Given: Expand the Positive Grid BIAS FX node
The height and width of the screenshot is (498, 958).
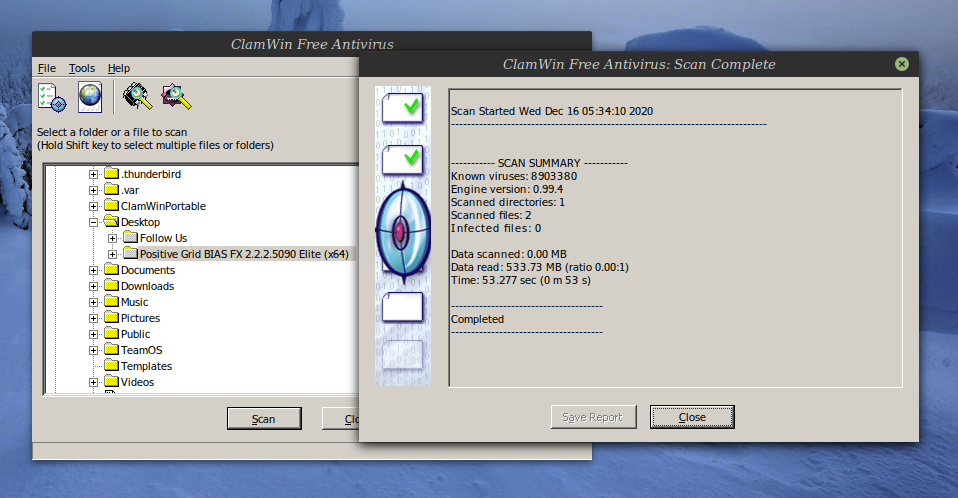Looking at the screenshot, I should point(112,254).
